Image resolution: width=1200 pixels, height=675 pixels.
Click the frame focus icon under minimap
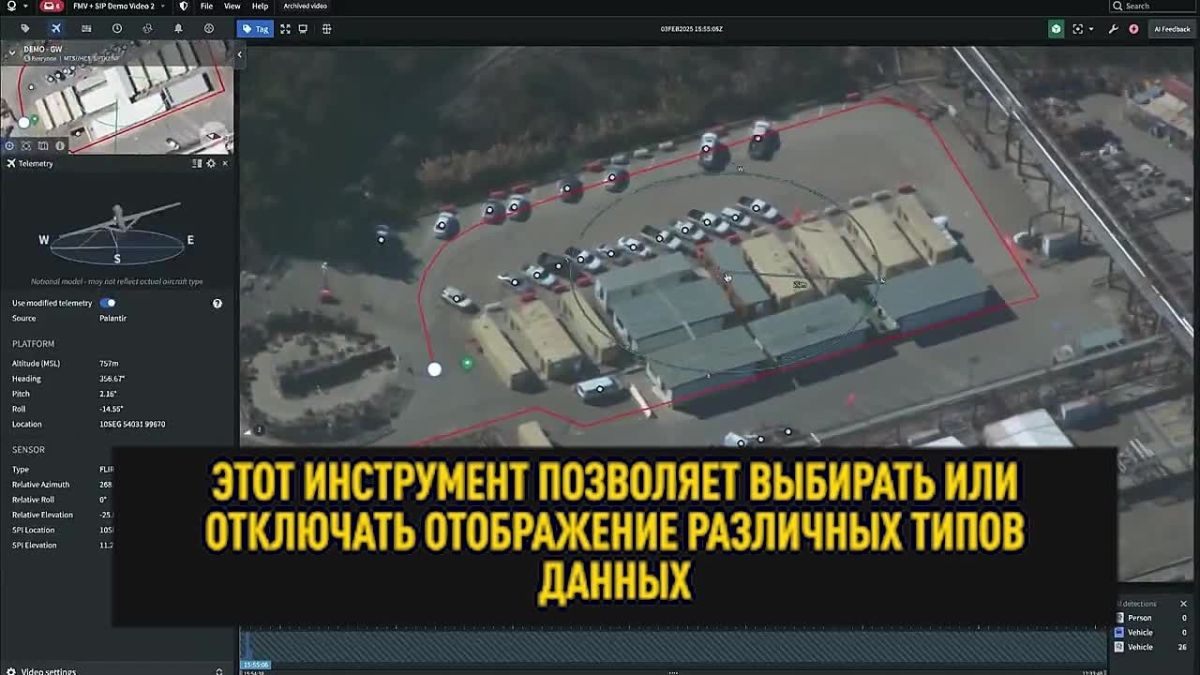[27, 146]
